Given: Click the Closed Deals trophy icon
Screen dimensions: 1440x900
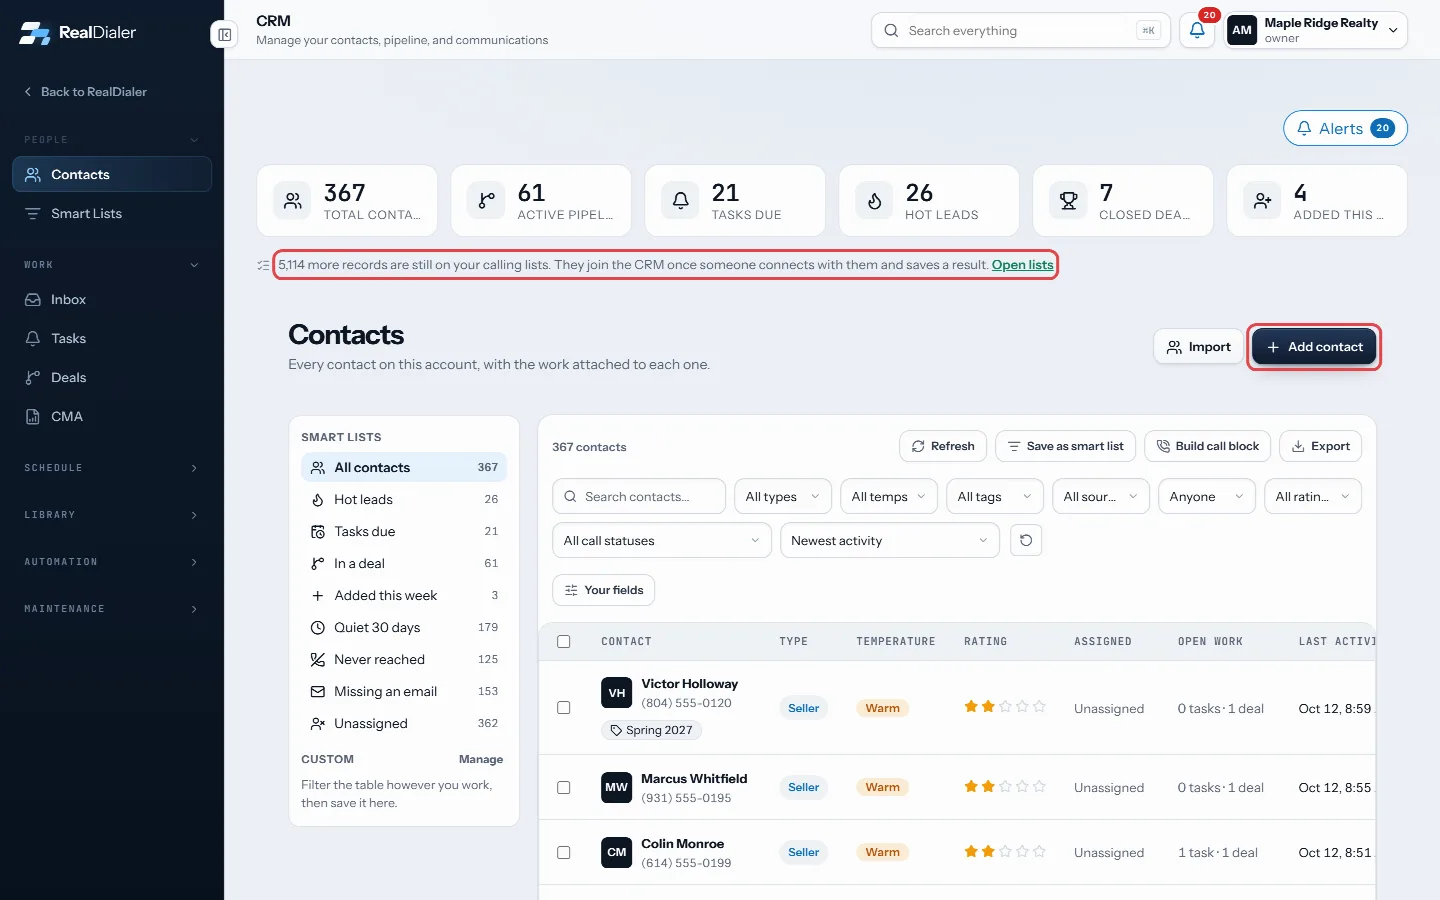Looking at the screenshot, I should coord(1068,201).
